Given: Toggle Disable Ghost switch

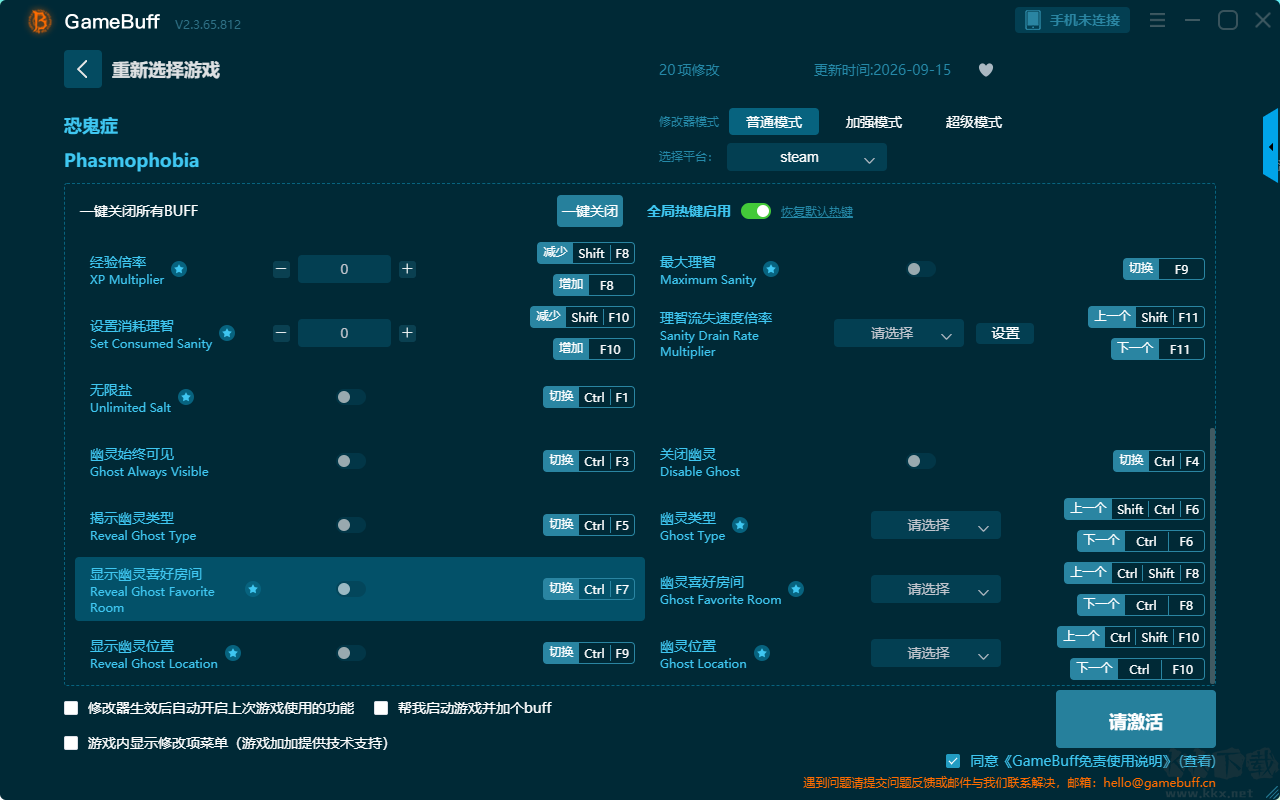Looking at the screenshot, I should [921, 461].
